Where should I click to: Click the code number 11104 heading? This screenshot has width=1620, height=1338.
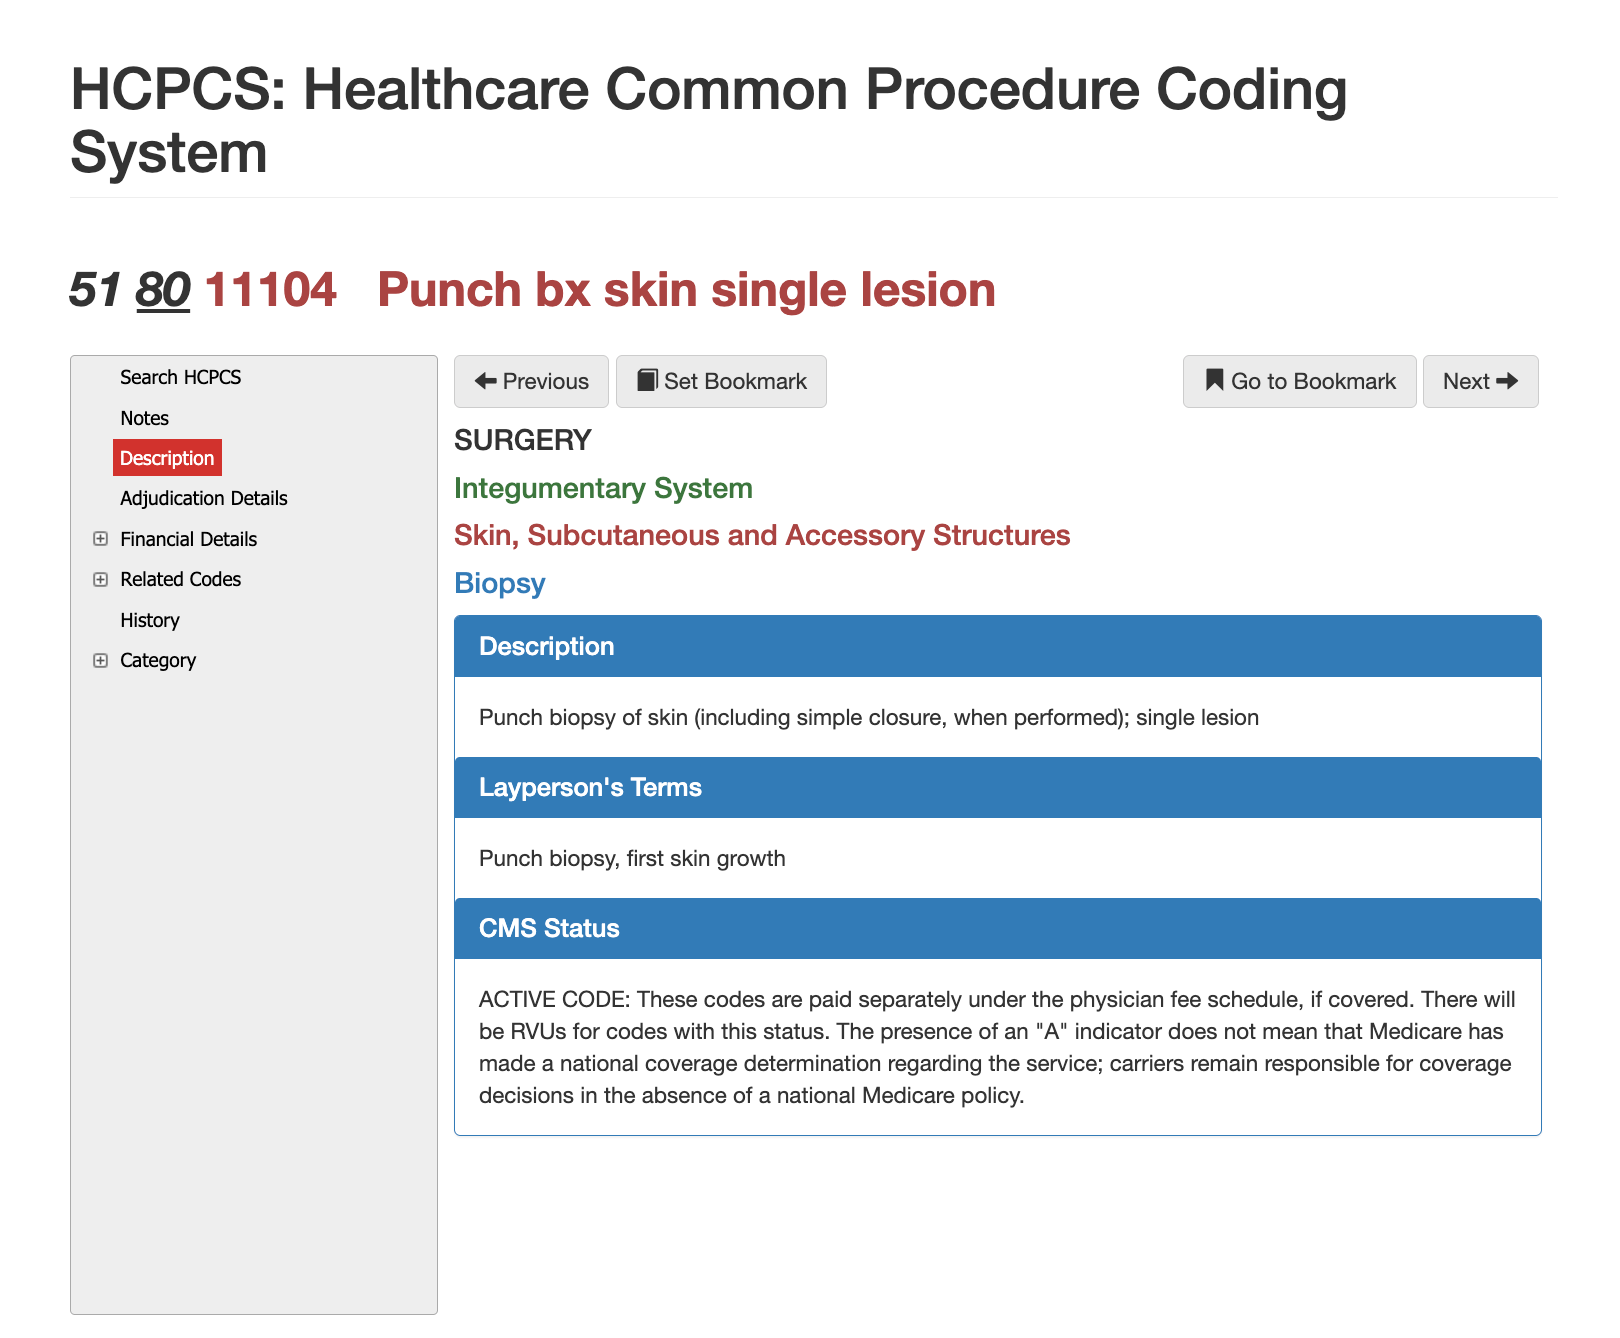pyautogui.click(x=270, y=290)
